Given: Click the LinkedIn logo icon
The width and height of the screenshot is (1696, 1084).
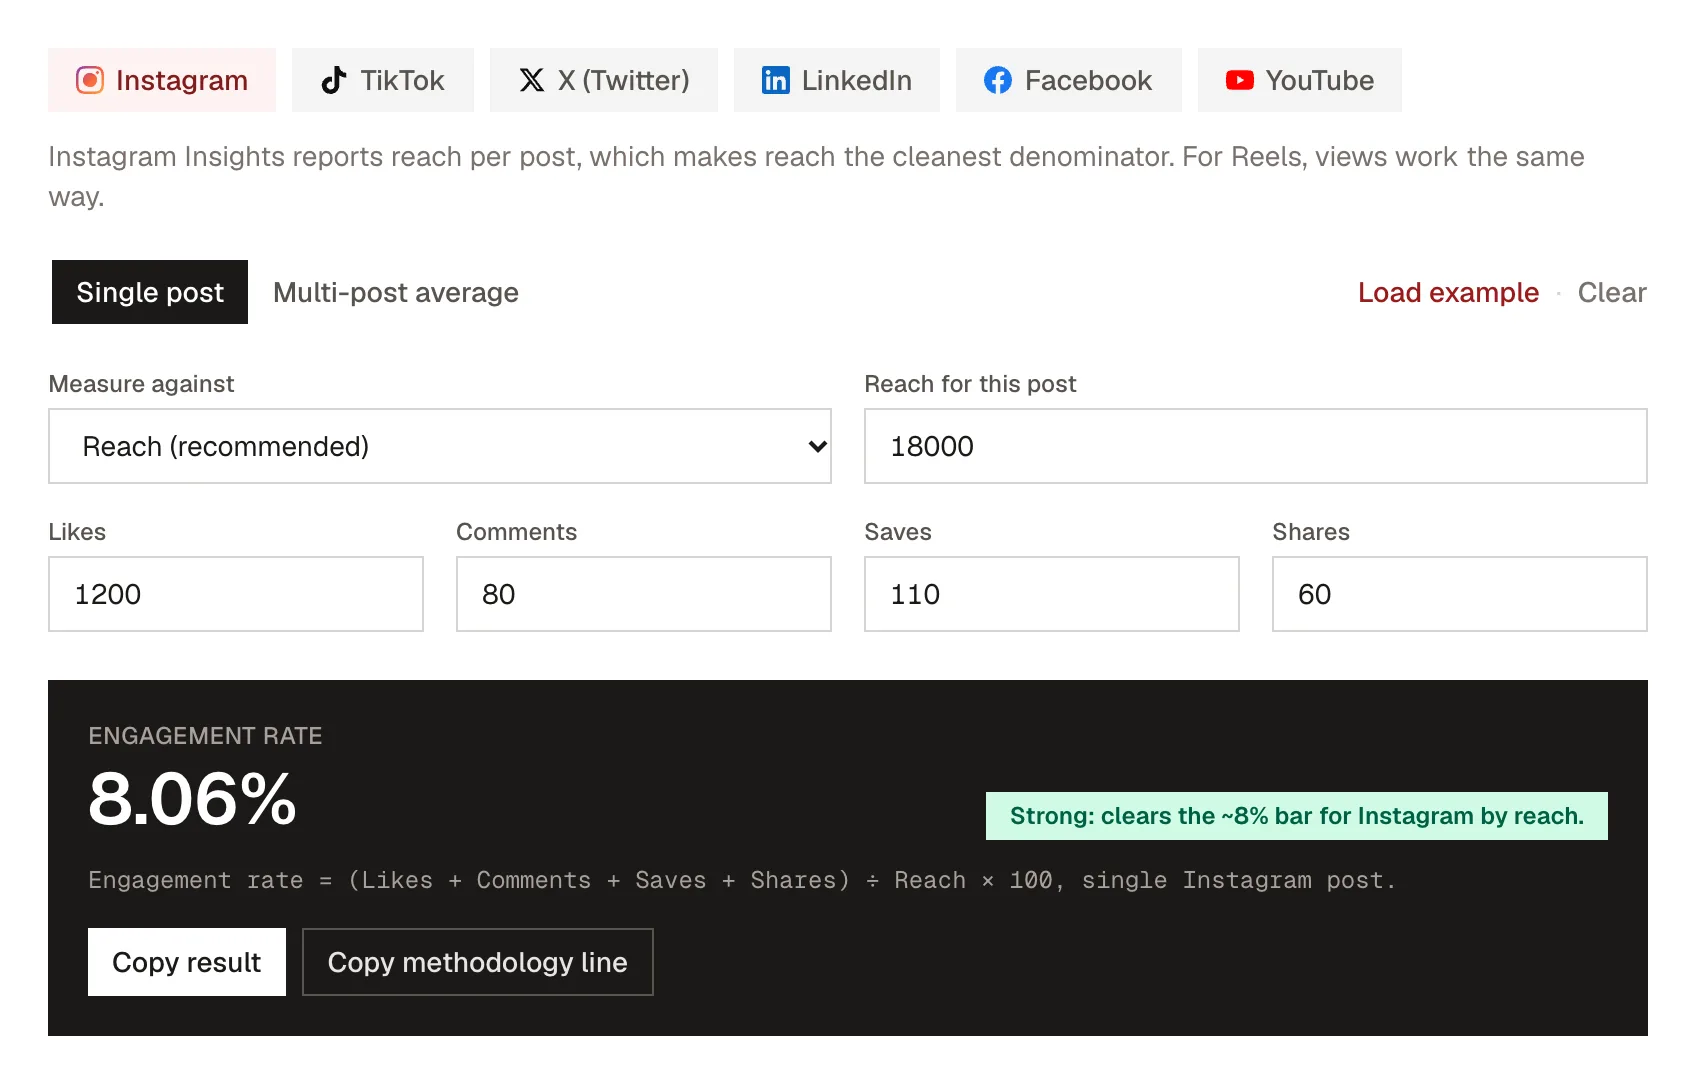Looking at the screenshot, I should 776,80.
